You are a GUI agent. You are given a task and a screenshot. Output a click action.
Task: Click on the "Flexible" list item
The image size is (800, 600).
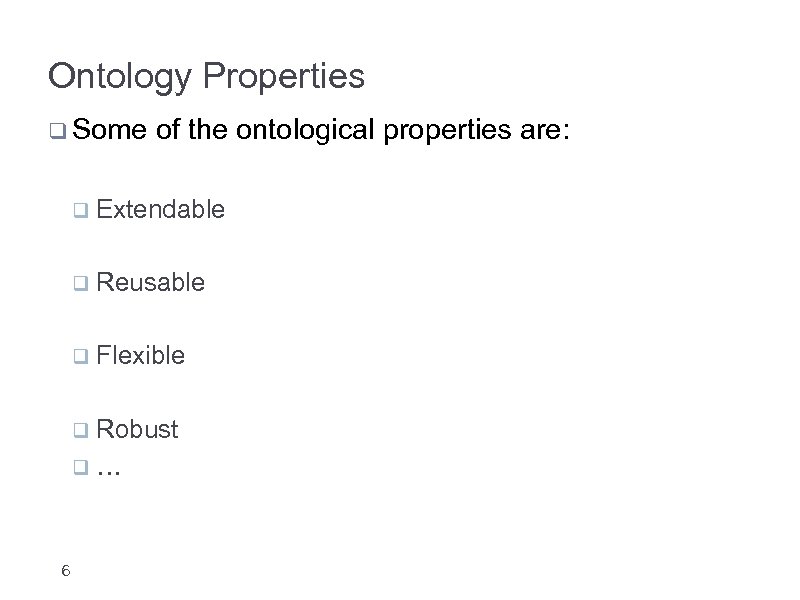click(x=141, y=355)
